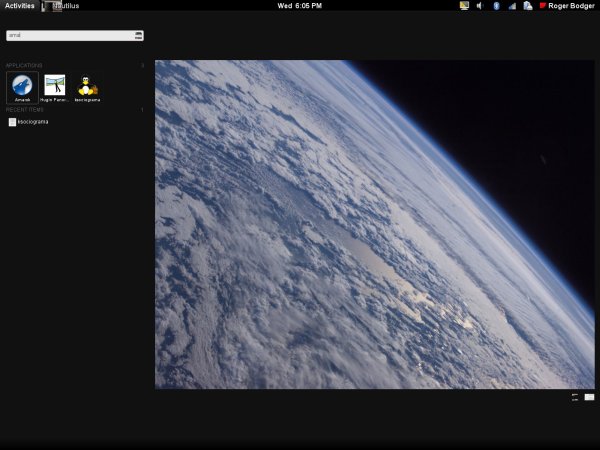
Task: Click the Nautilus application menu in top bar
Action: pos(64,6)
